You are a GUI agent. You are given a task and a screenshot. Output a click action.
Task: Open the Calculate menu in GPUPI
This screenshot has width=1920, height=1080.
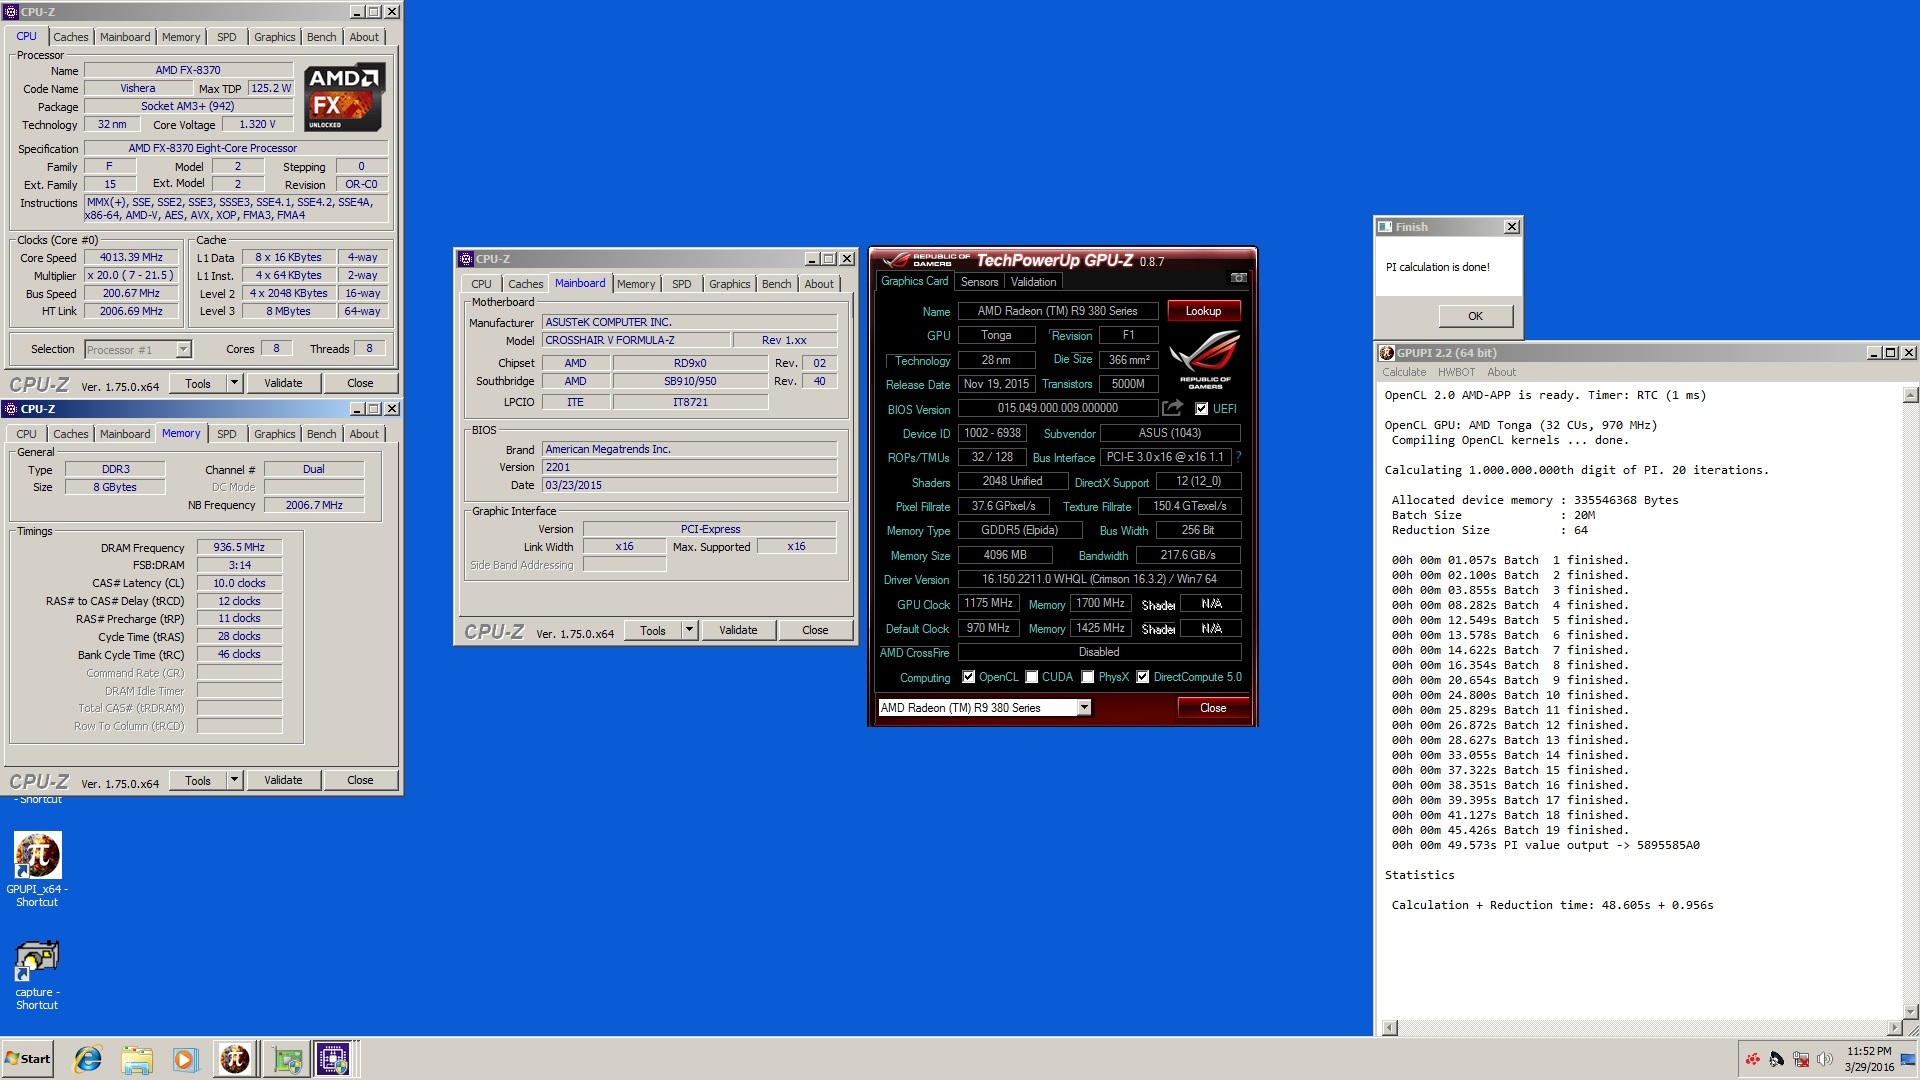point(1404,372)
